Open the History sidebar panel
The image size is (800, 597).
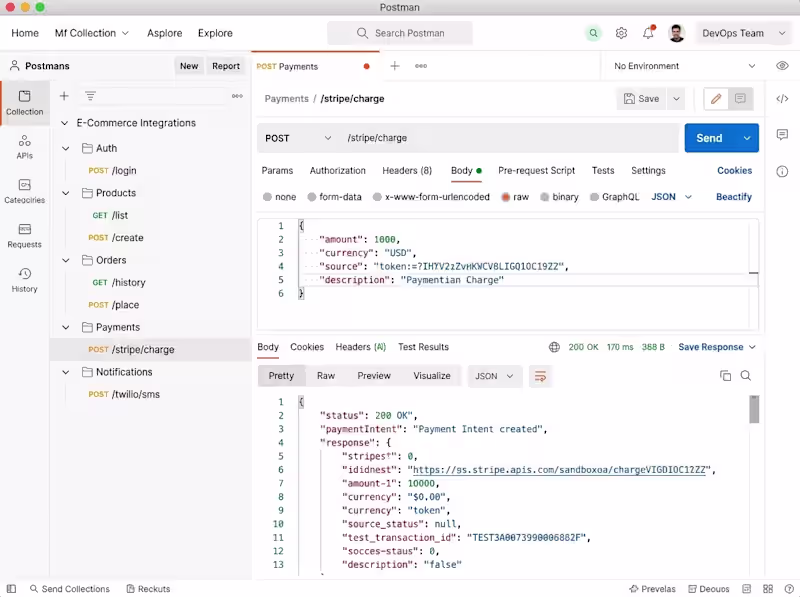coord(24,280)
